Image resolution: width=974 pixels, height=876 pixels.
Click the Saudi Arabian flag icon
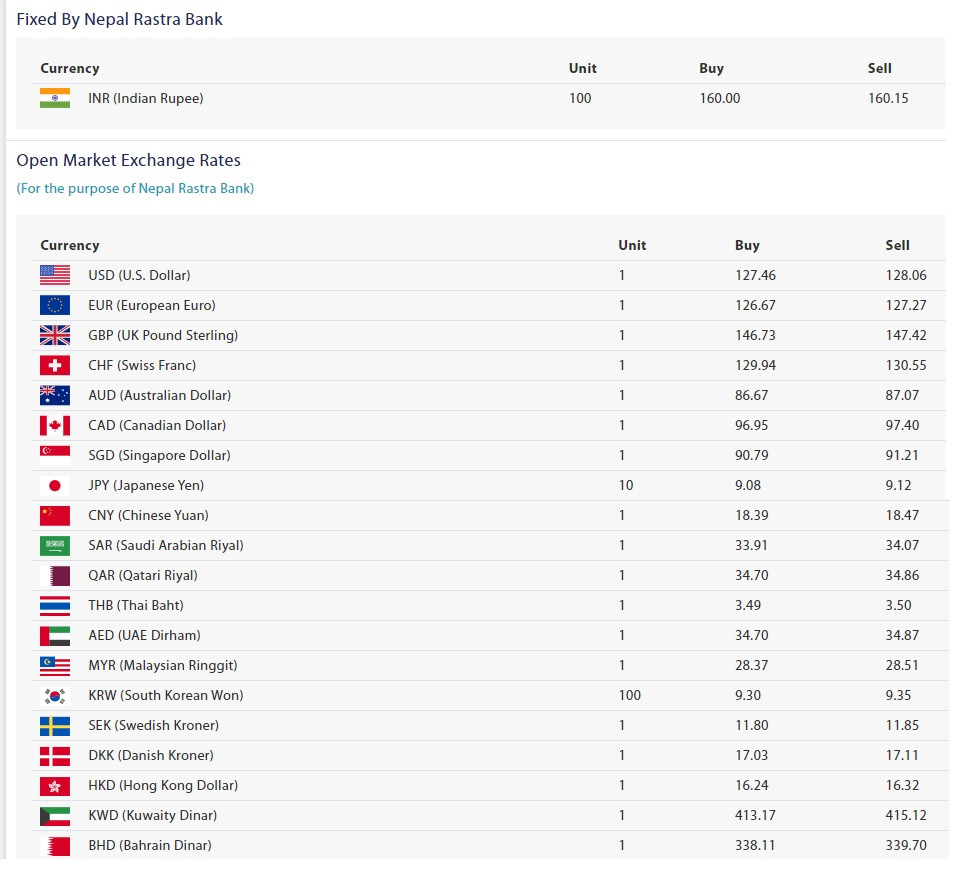click(55, 545)
